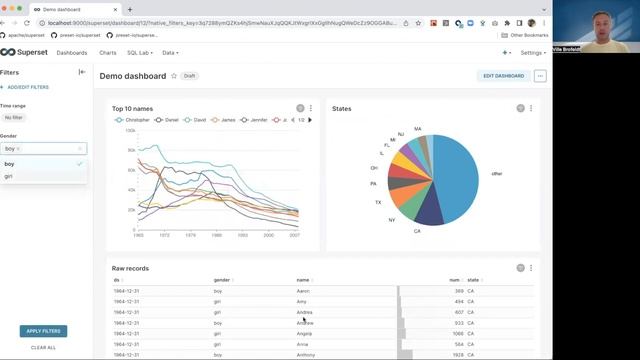This screenshot has height=360, width=640.
Task: Collapse the Filters side panel
Action: point(82,72)
